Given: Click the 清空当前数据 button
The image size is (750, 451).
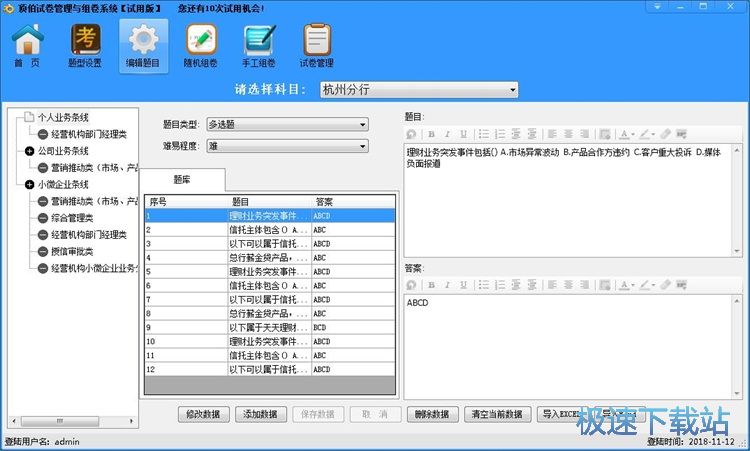Looking at the screenshot, I should coord(497,414).
